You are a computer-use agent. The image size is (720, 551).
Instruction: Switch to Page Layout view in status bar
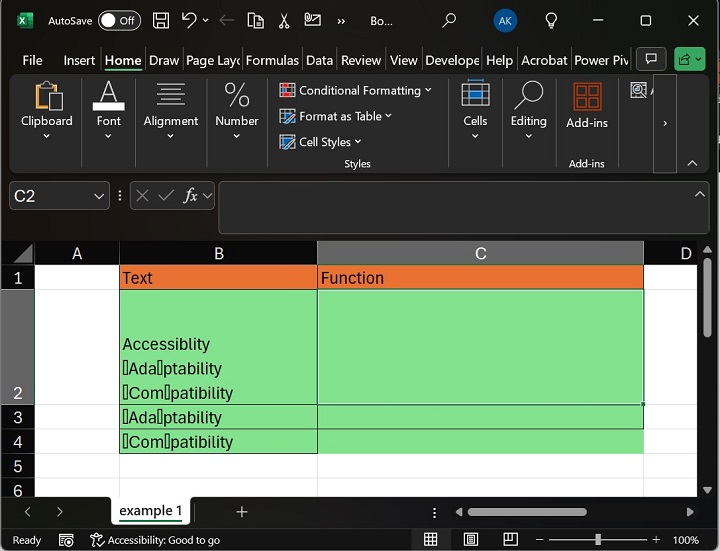coord(470,540)
